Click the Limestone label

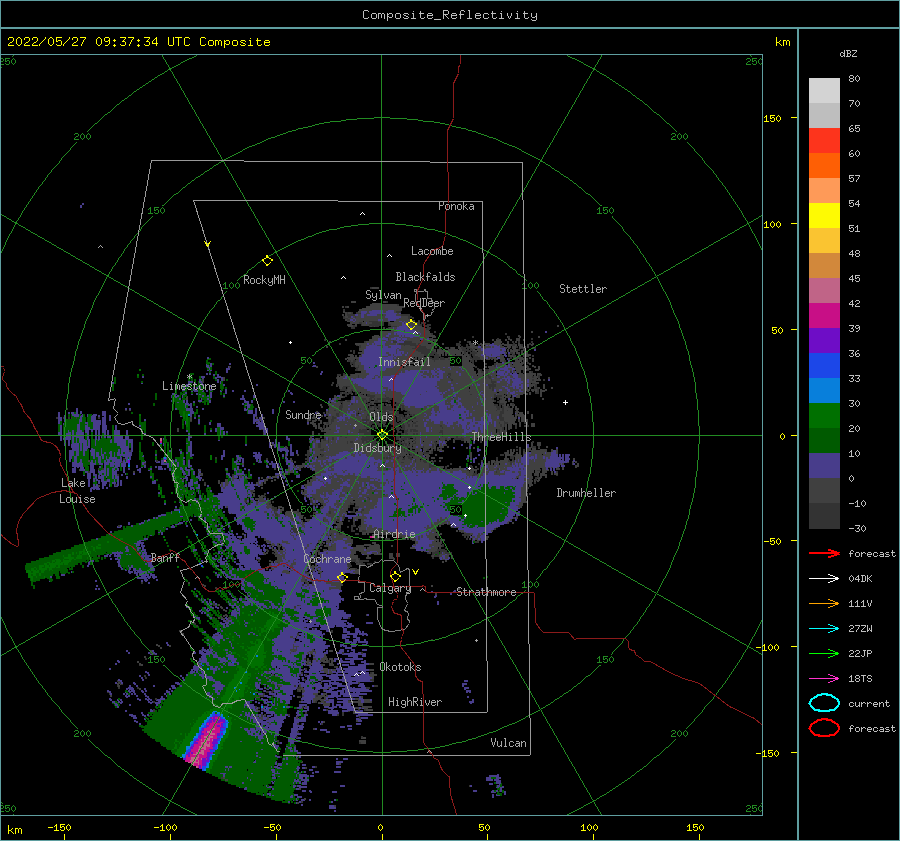click(189, 386)
